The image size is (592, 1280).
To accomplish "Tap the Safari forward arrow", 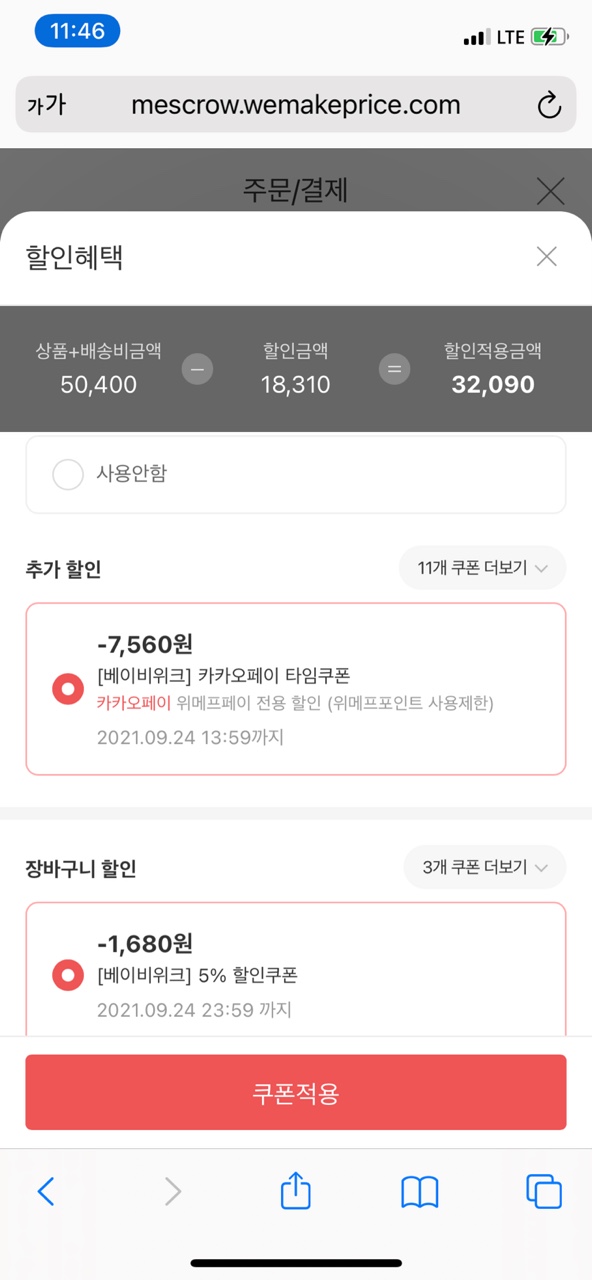I will [x=173, y=1191].
